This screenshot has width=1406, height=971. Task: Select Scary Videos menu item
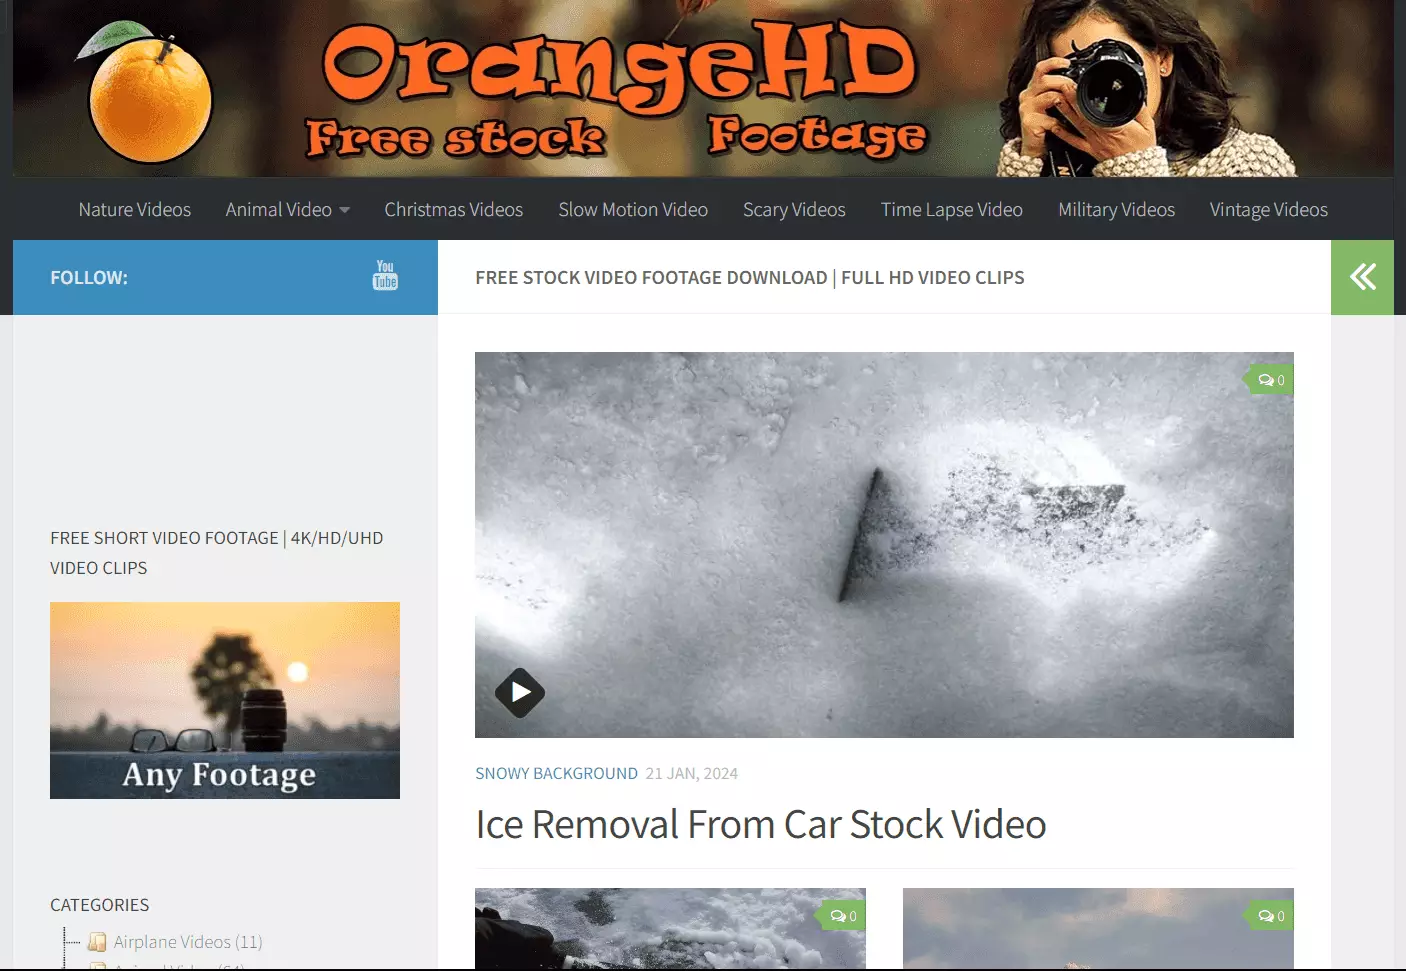pyautogui.click(x=794, y=210)
